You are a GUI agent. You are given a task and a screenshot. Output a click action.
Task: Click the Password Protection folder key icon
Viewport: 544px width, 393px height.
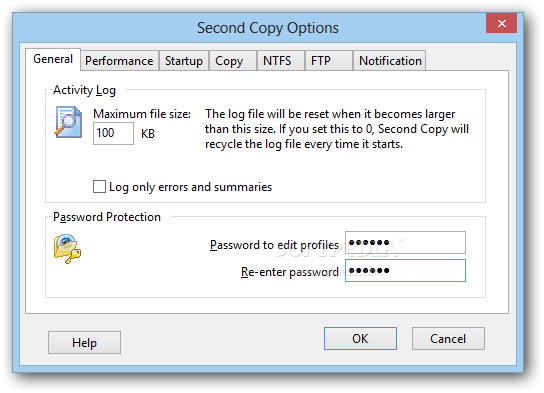coord(67,248)
